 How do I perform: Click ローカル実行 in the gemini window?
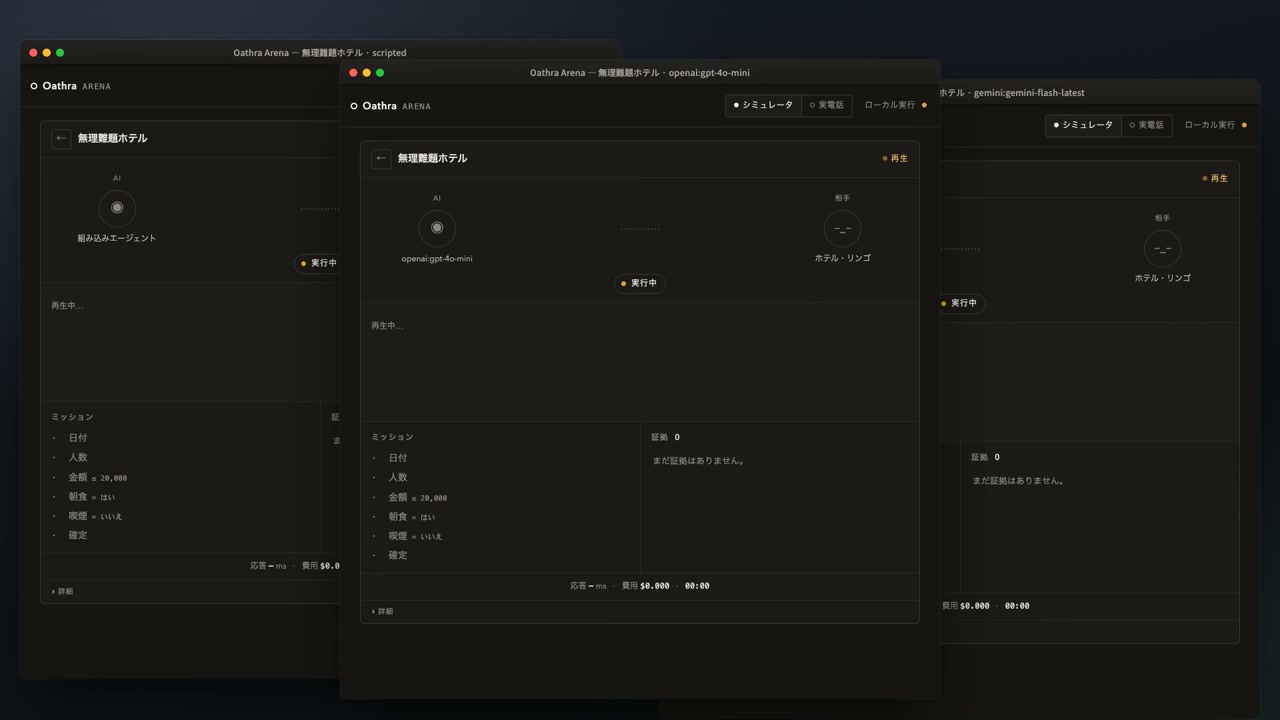pyautogui.click(x=1215, y=125)
